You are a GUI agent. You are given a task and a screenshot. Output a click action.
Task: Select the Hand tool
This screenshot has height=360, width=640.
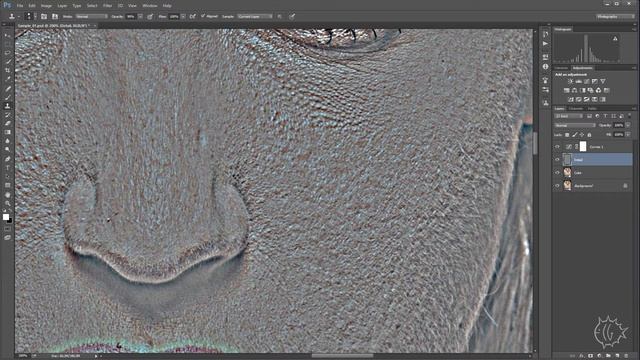point(7,194)
